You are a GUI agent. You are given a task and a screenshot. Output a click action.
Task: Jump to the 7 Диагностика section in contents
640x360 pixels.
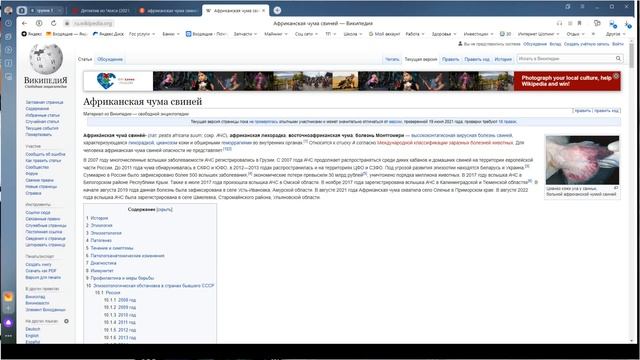(x=101, y=263)
